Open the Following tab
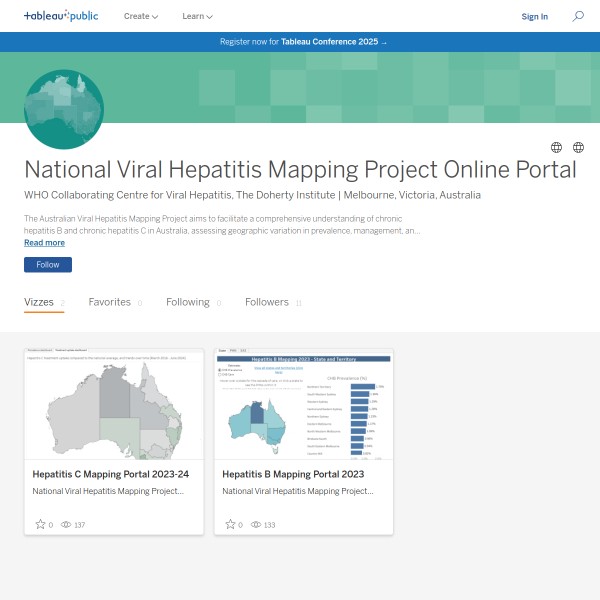This screenshot has width=600, height=600. click(188, 302)
